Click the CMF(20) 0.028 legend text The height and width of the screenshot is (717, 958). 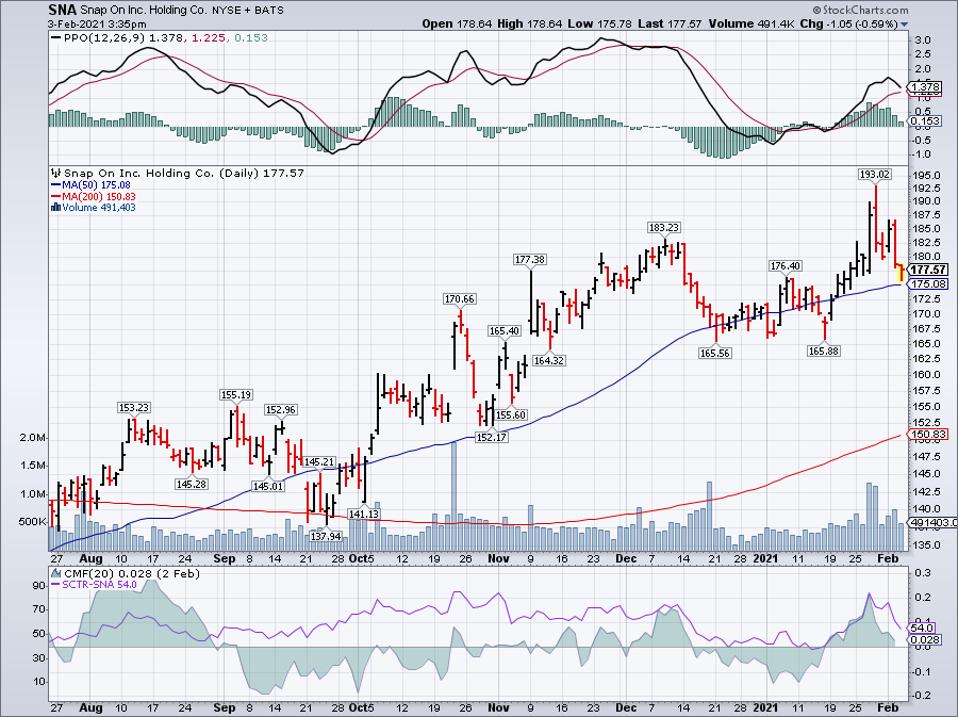(131, 574)
